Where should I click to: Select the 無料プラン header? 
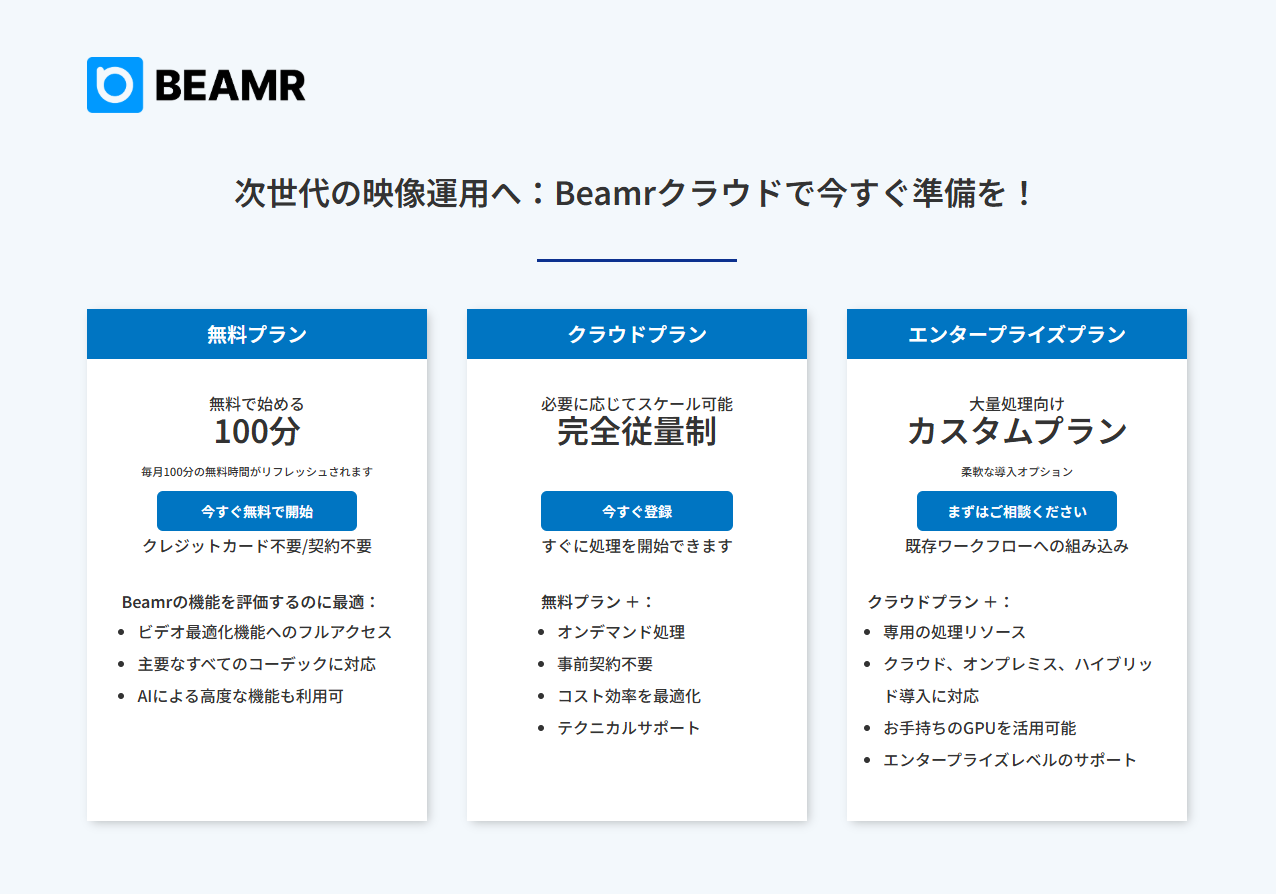[x=256, y=334]
